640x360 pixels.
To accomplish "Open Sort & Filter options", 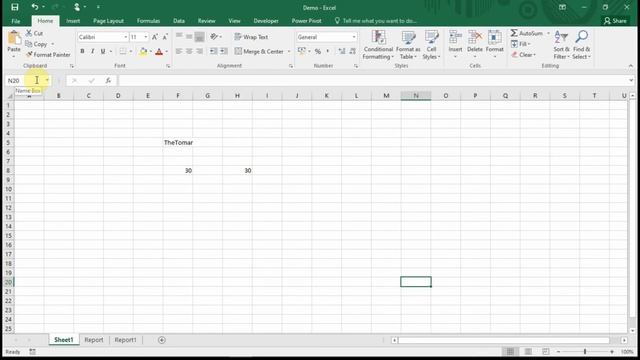I will (x=561, y=45).
